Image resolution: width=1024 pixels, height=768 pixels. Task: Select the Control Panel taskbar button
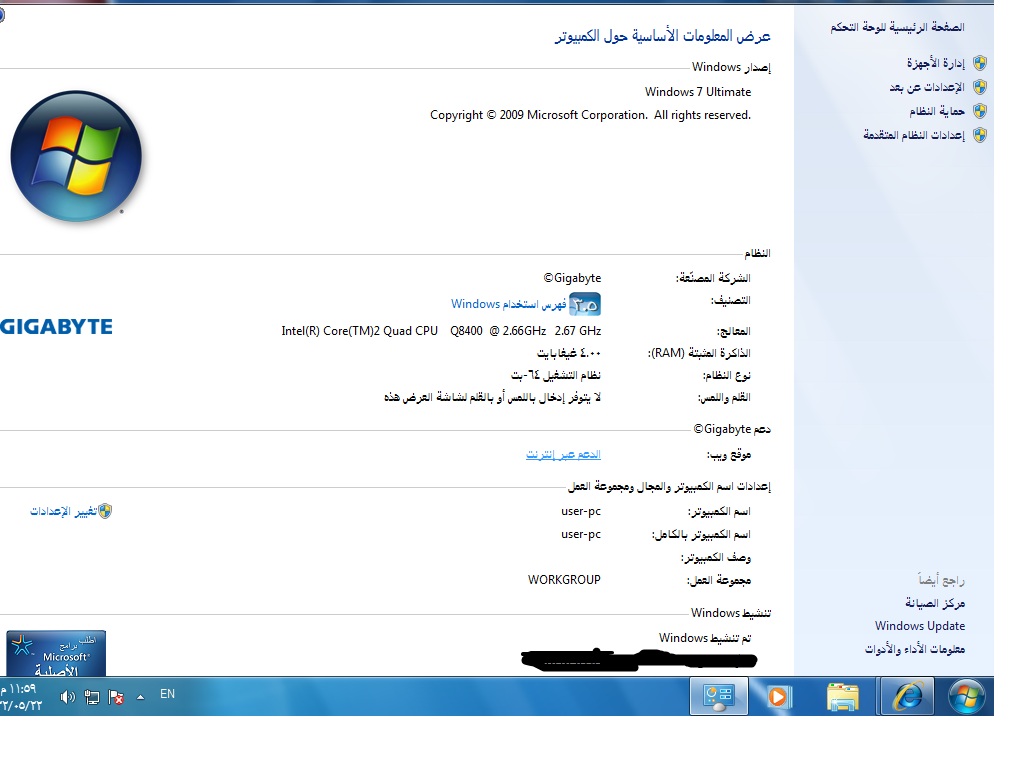coord(718,696)
